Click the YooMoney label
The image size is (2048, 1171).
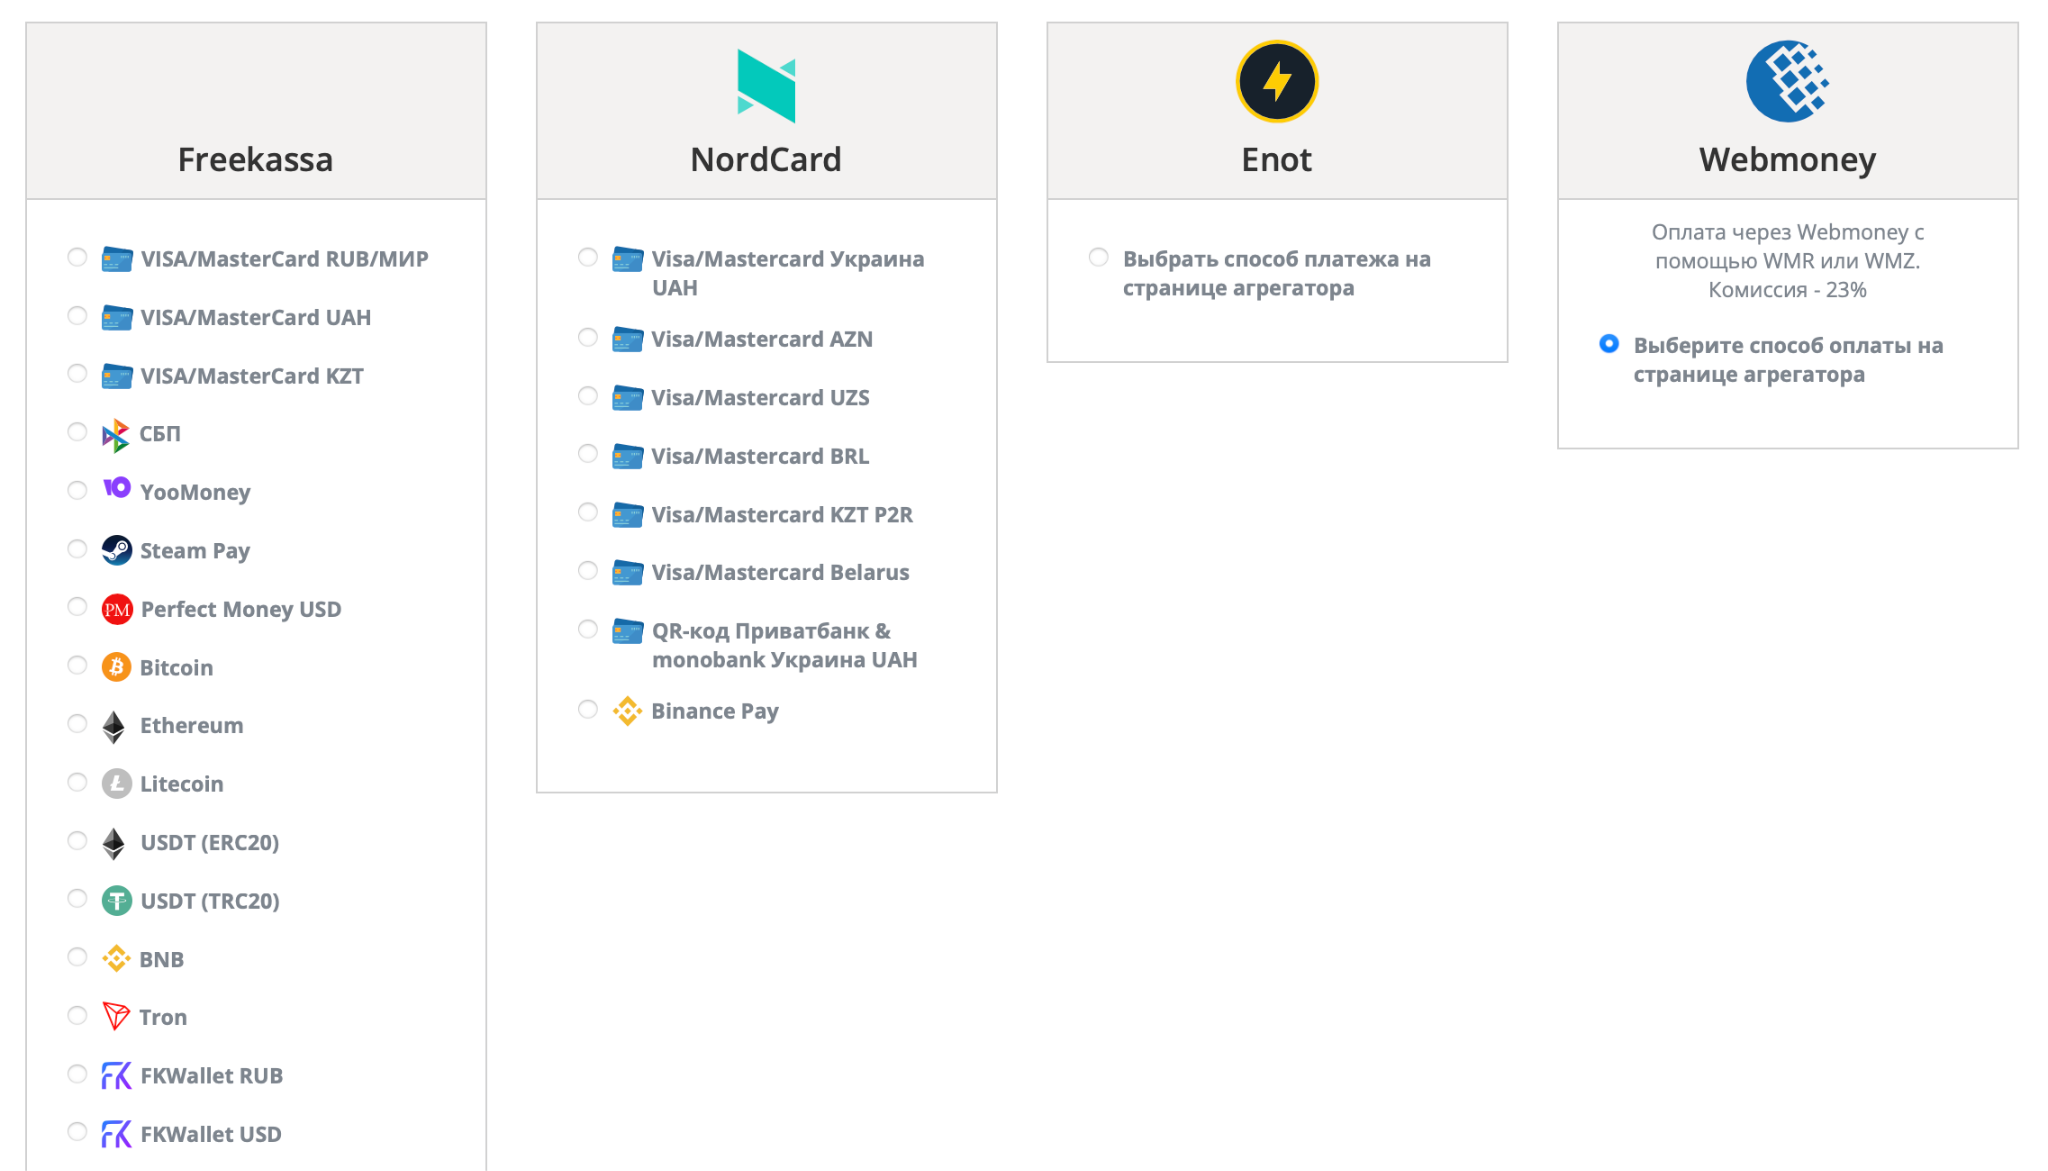click(195, 492)
